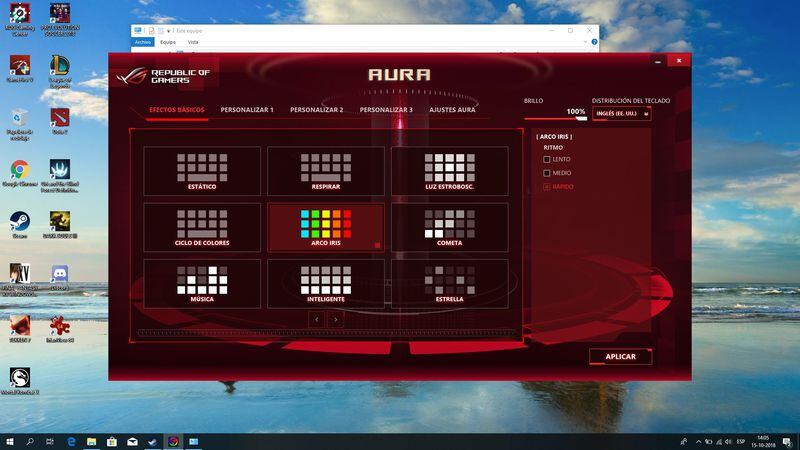Click the Aplicar button
This screenshot has height=450, width=800.
click(620, 357)
